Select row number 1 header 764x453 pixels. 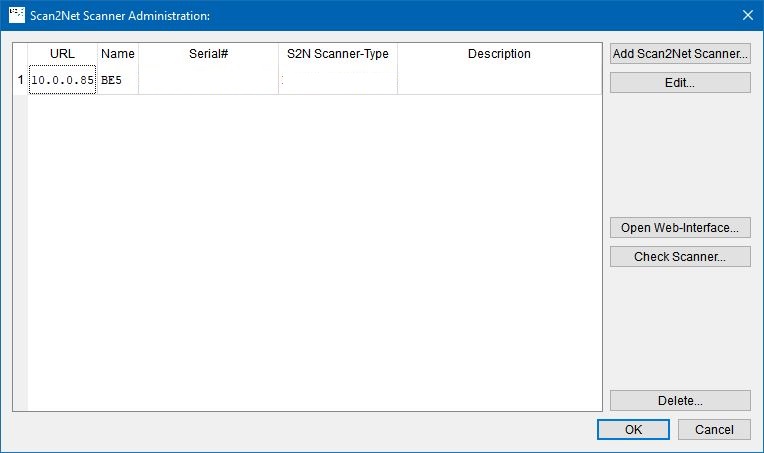(x=20, y=80)
